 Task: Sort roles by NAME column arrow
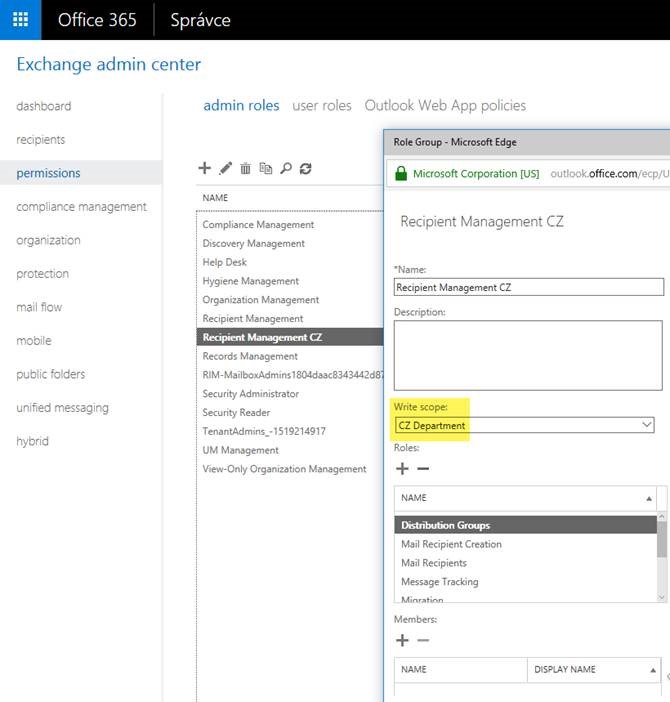pyautogui.click(x=649, y=498)
